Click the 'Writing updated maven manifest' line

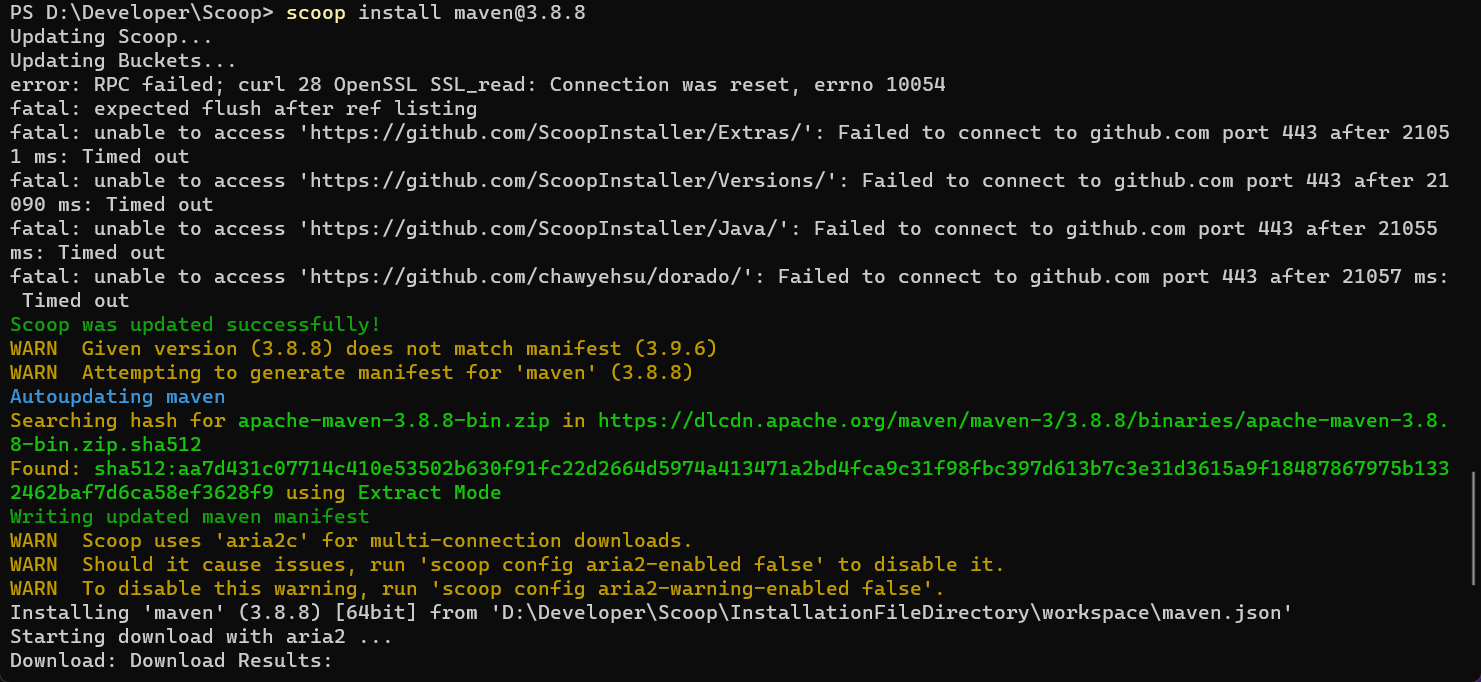(189, 517)
